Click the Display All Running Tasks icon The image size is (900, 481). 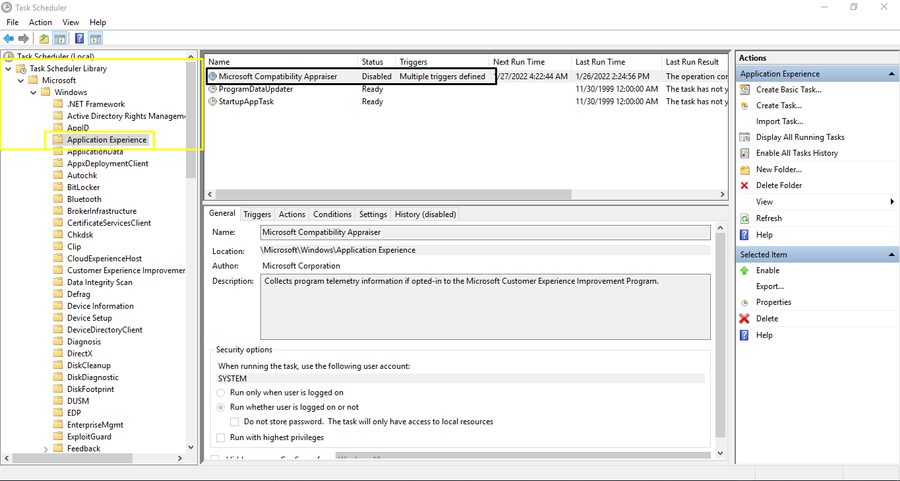pos(744,137)
